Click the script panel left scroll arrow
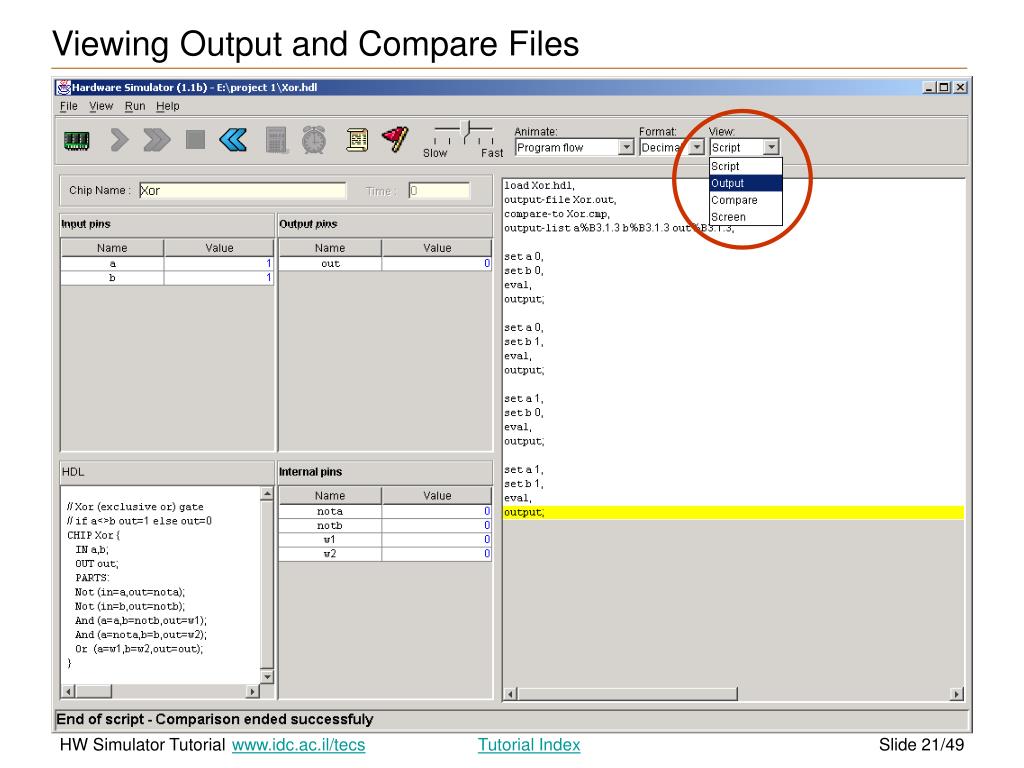 pos(511,694)
